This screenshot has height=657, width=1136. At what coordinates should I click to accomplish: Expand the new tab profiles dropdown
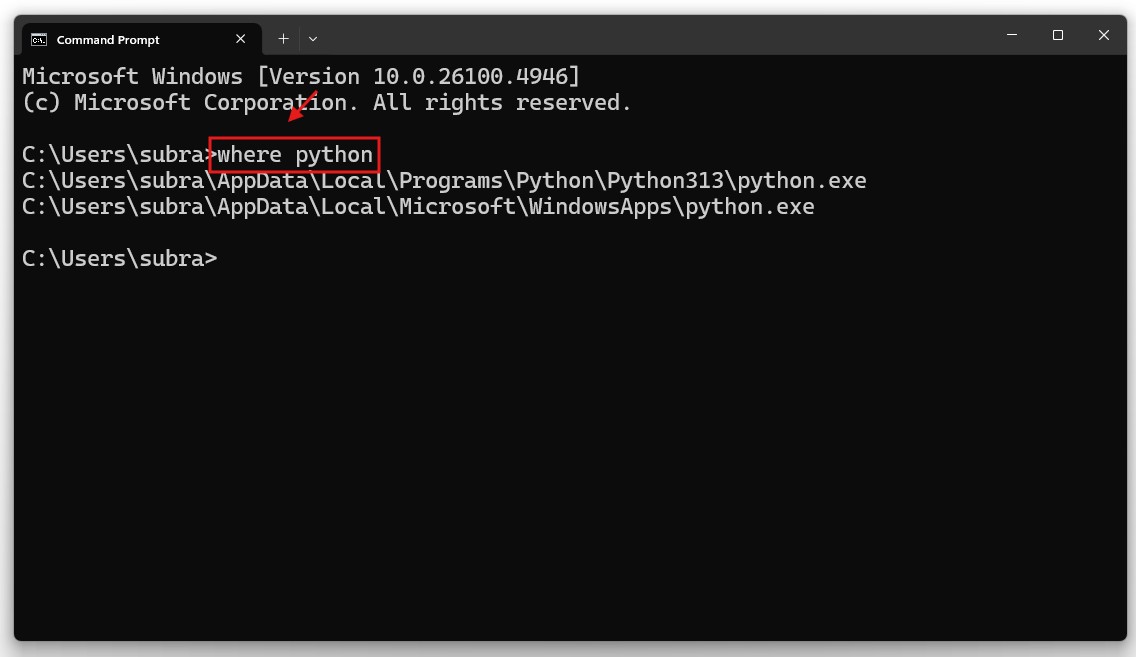point(313,39)
